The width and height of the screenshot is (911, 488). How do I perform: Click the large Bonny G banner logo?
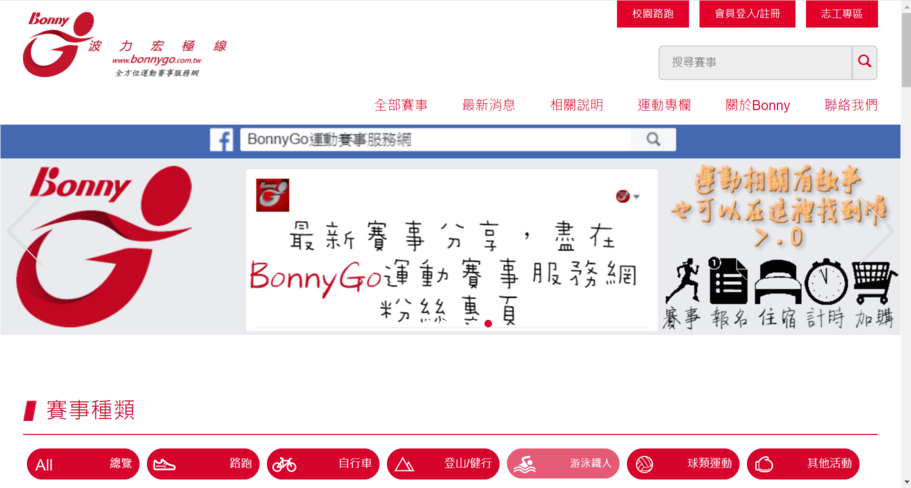pyautogui.click(x=103, y=246)
